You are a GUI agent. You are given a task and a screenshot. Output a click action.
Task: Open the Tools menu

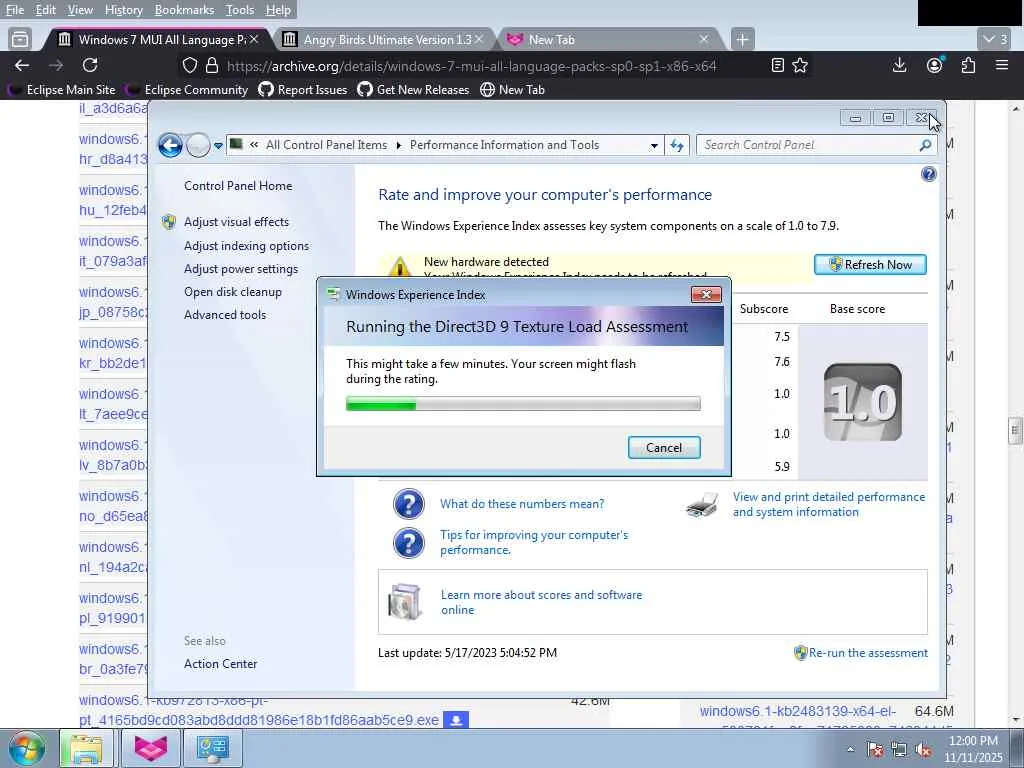pyautogui.click(x=240, y=10)
